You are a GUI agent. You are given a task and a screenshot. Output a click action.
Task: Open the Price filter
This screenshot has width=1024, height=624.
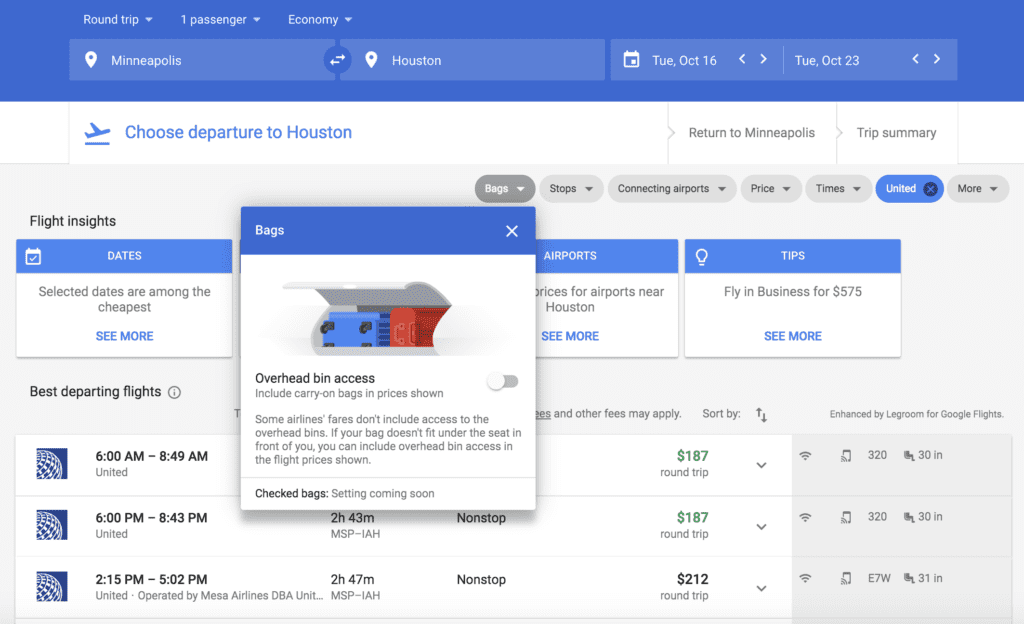(770, 189)
